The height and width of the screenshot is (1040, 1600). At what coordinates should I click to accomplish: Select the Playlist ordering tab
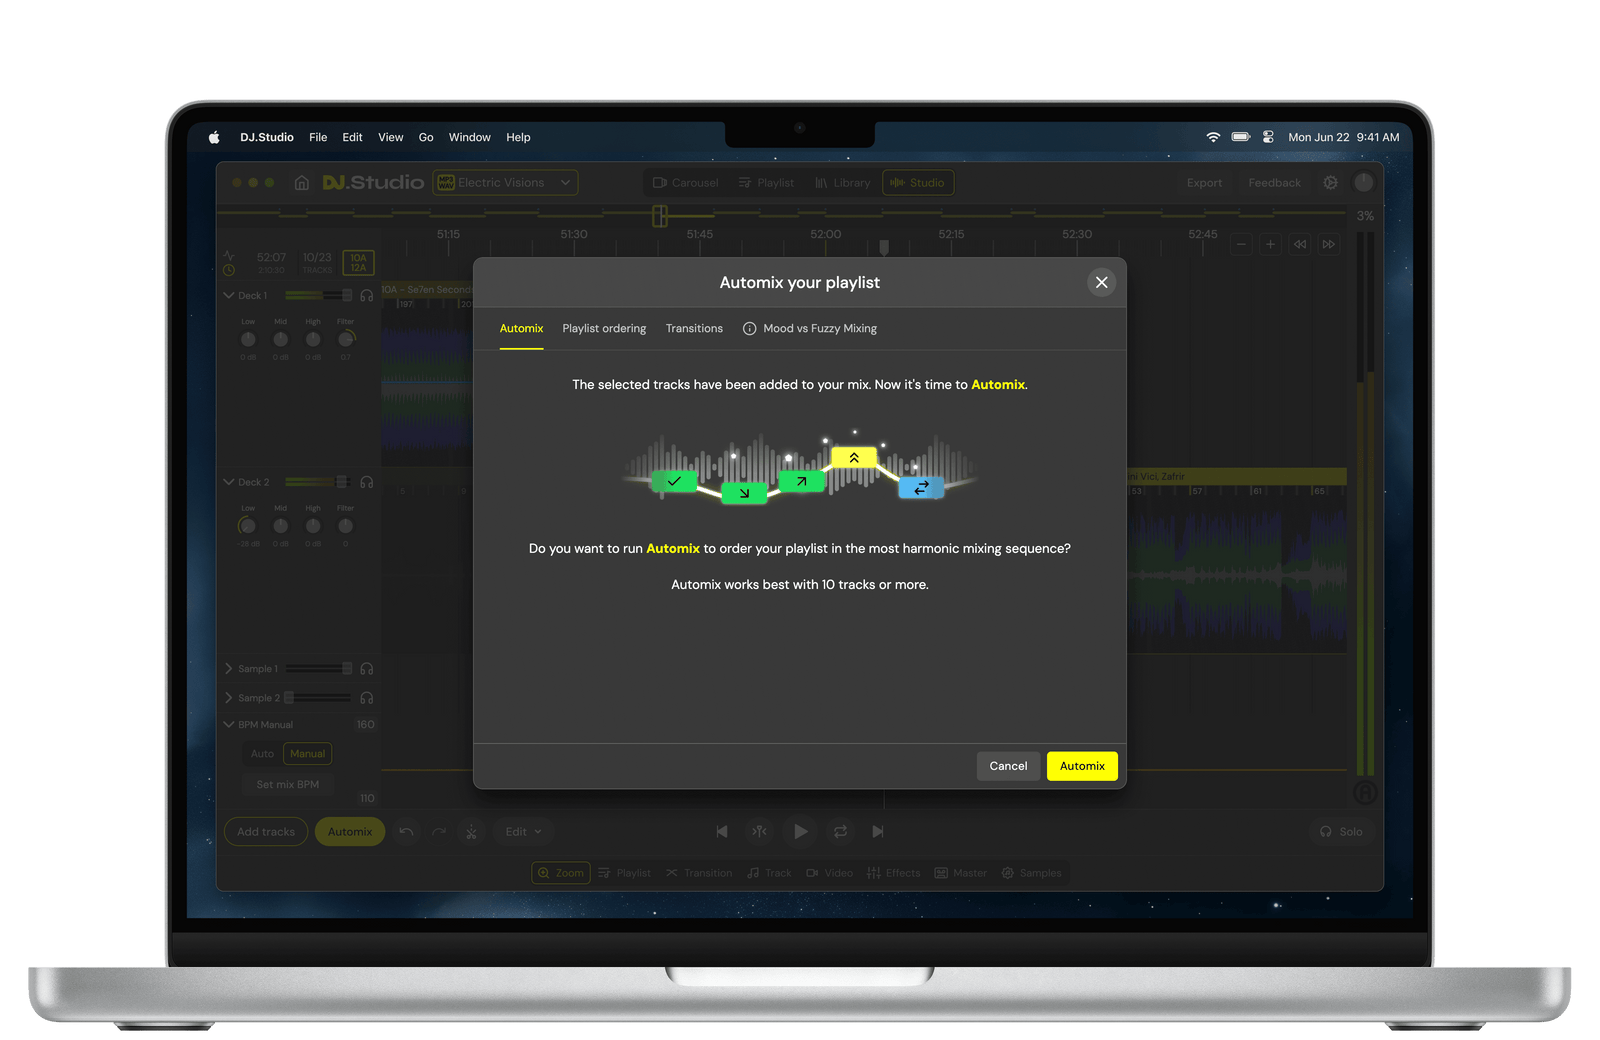tap(604, 329)
